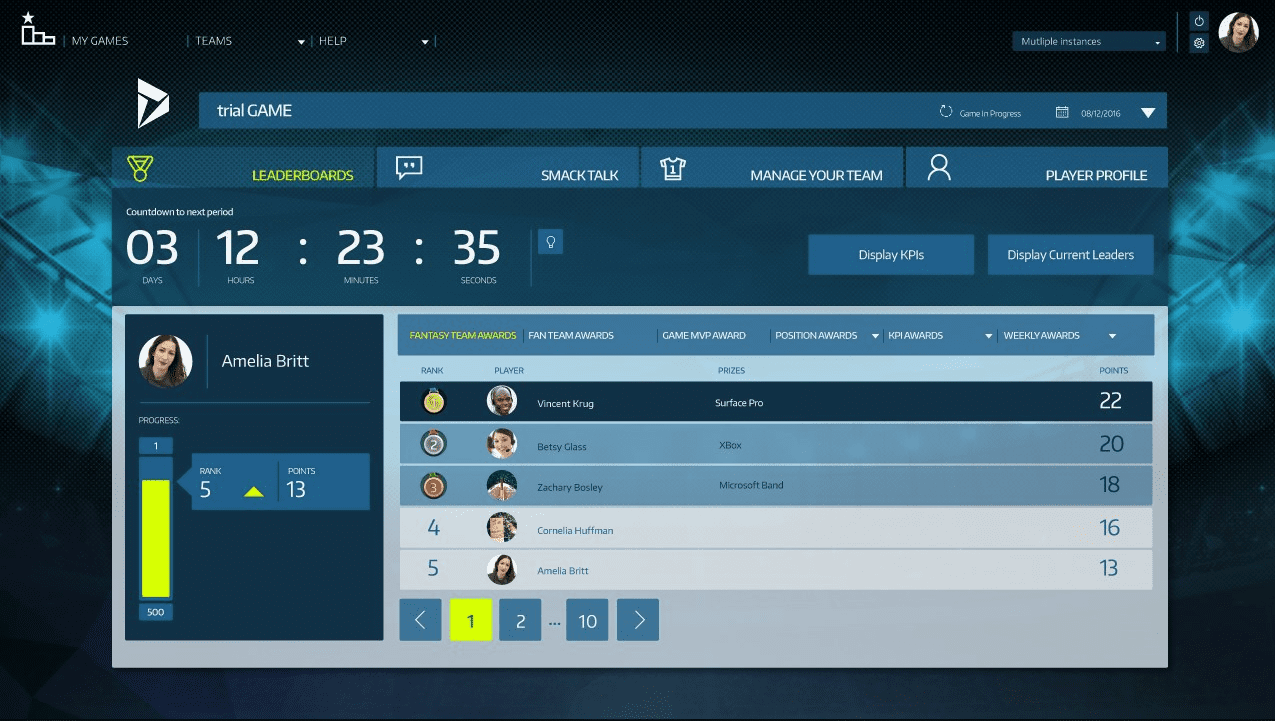Open the Multiple instances dropdown
This screenshot has height=721, width=1275.
[1089, 42]
